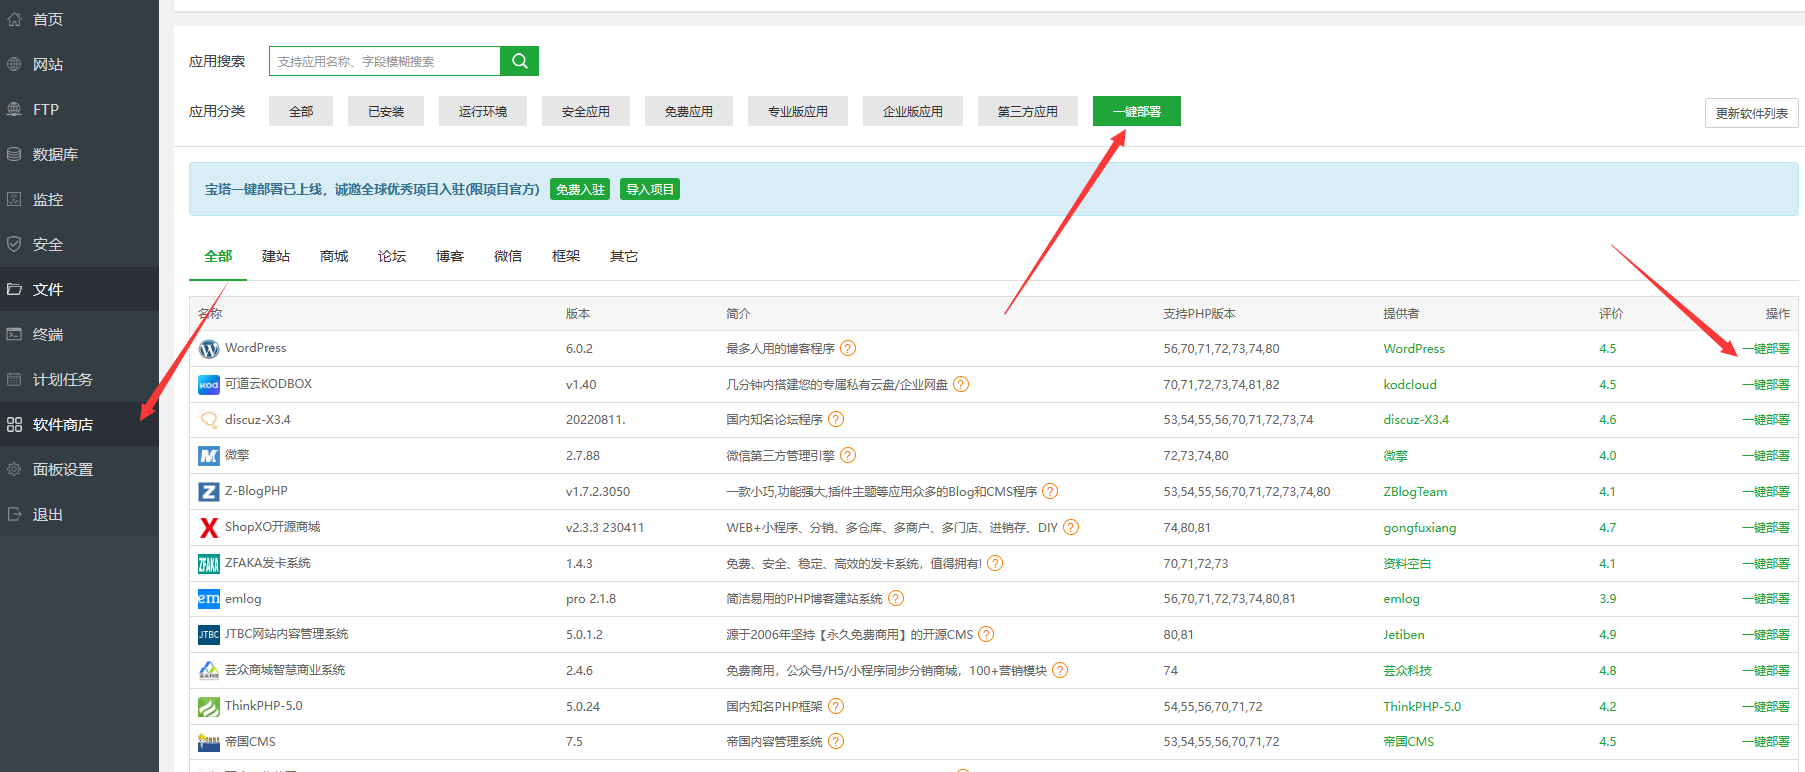Click the help icon for ShopXO description

click(1071, 527)
